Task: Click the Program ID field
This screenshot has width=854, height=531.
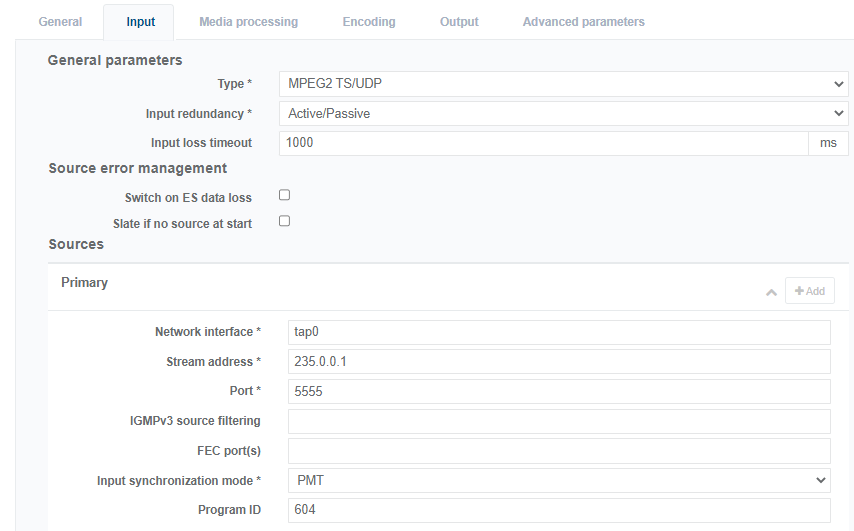Action: tap(559, 510)
